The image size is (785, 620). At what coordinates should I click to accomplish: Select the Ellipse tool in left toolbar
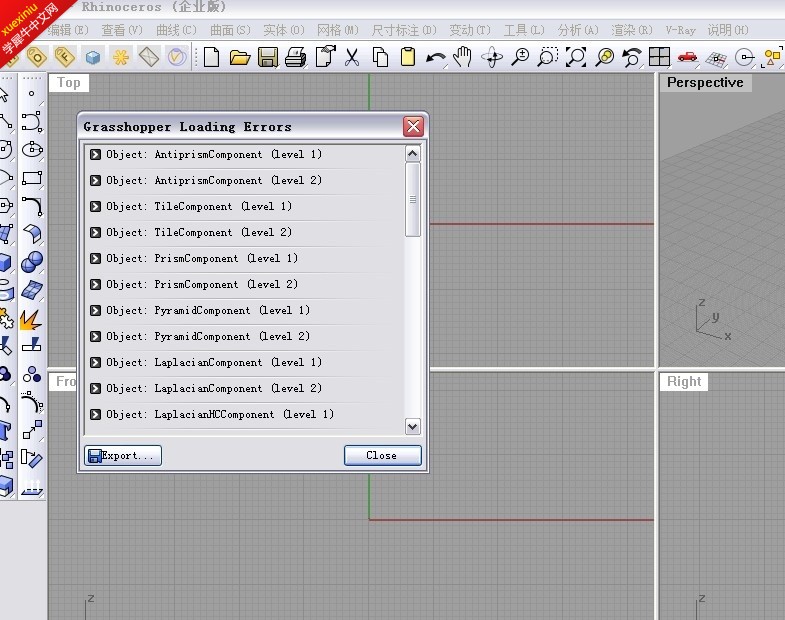(x=32, y=149)
